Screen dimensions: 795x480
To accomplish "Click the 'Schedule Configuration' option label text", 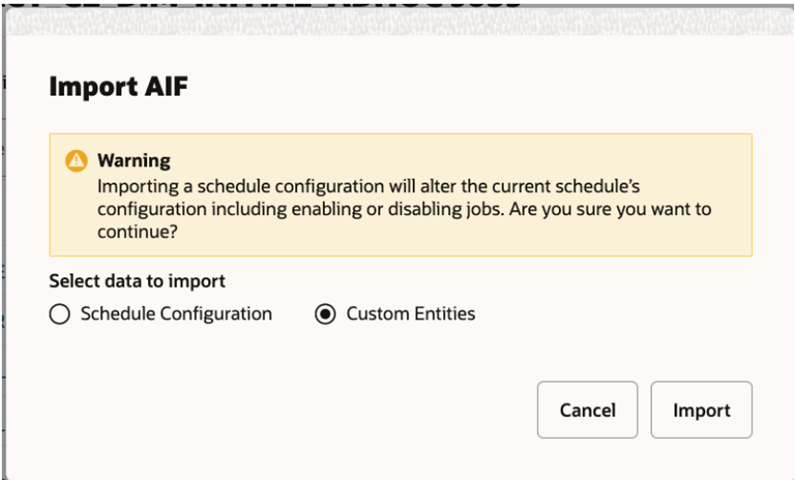I will point(176,314).
